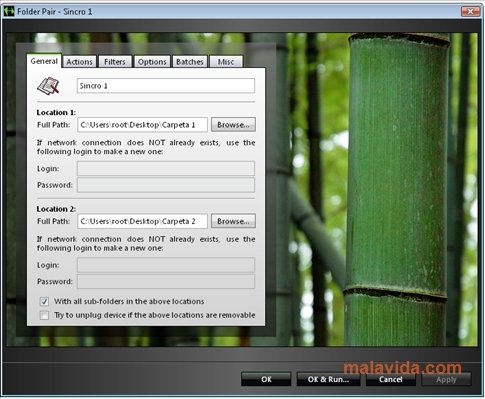Viewport: 485px width, 399px height.
Task: Cancel the folder pair dialog
Action: [x=391, y=379]
